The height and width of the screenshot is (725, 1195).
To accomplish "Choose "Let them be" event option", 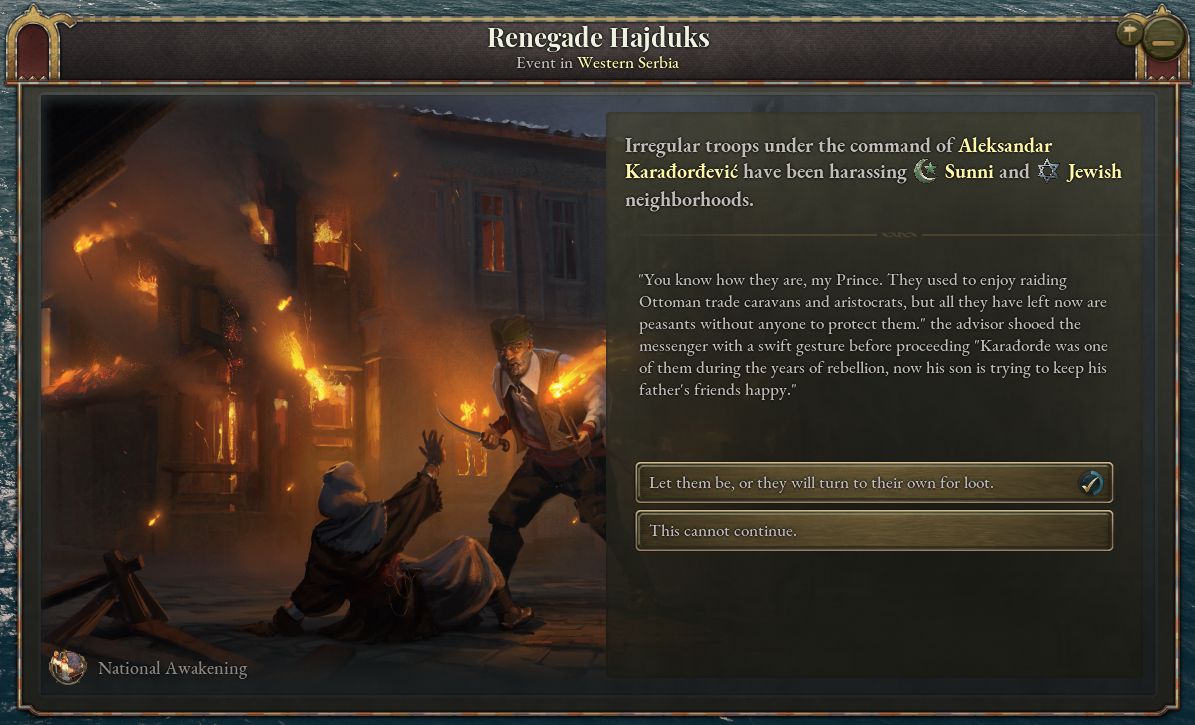I will (x=874, y=483).
